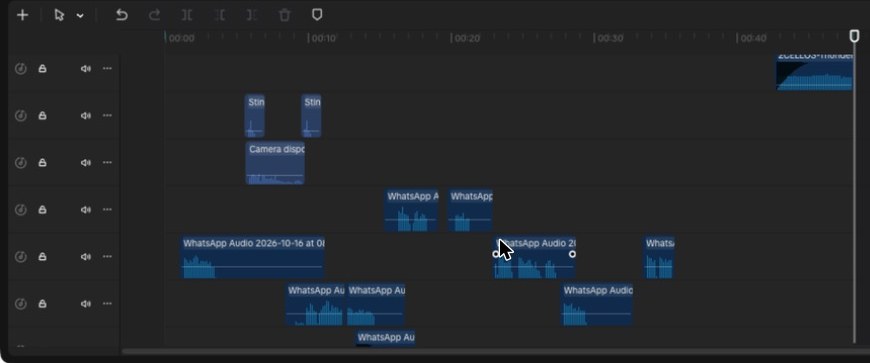Screen dimensions: 870x363
Task: Select the ZCELLOS audio clip
Action: click(x=815, y=72)
